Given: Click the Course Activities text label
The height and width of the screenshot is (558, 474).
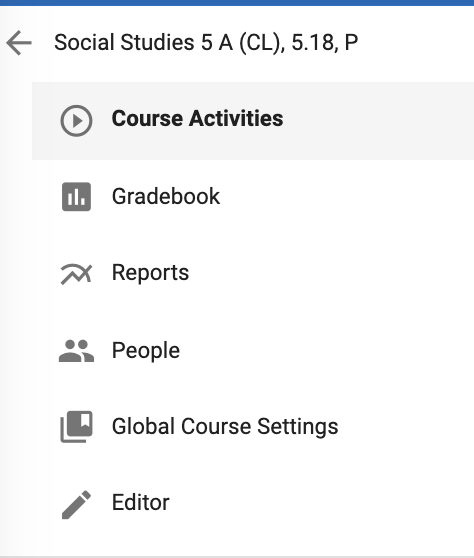Looking at the screenshot, I should [x=198, y=119].
